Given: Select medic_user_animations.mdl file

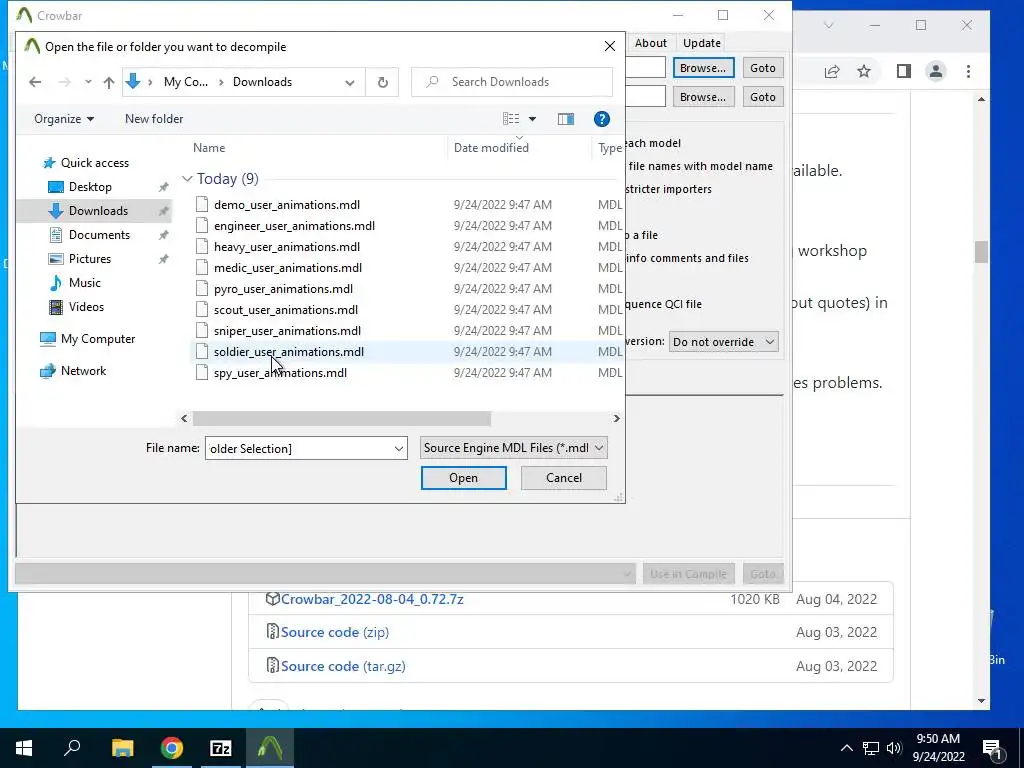Looking at the screenshot, I should click(287, 268).
